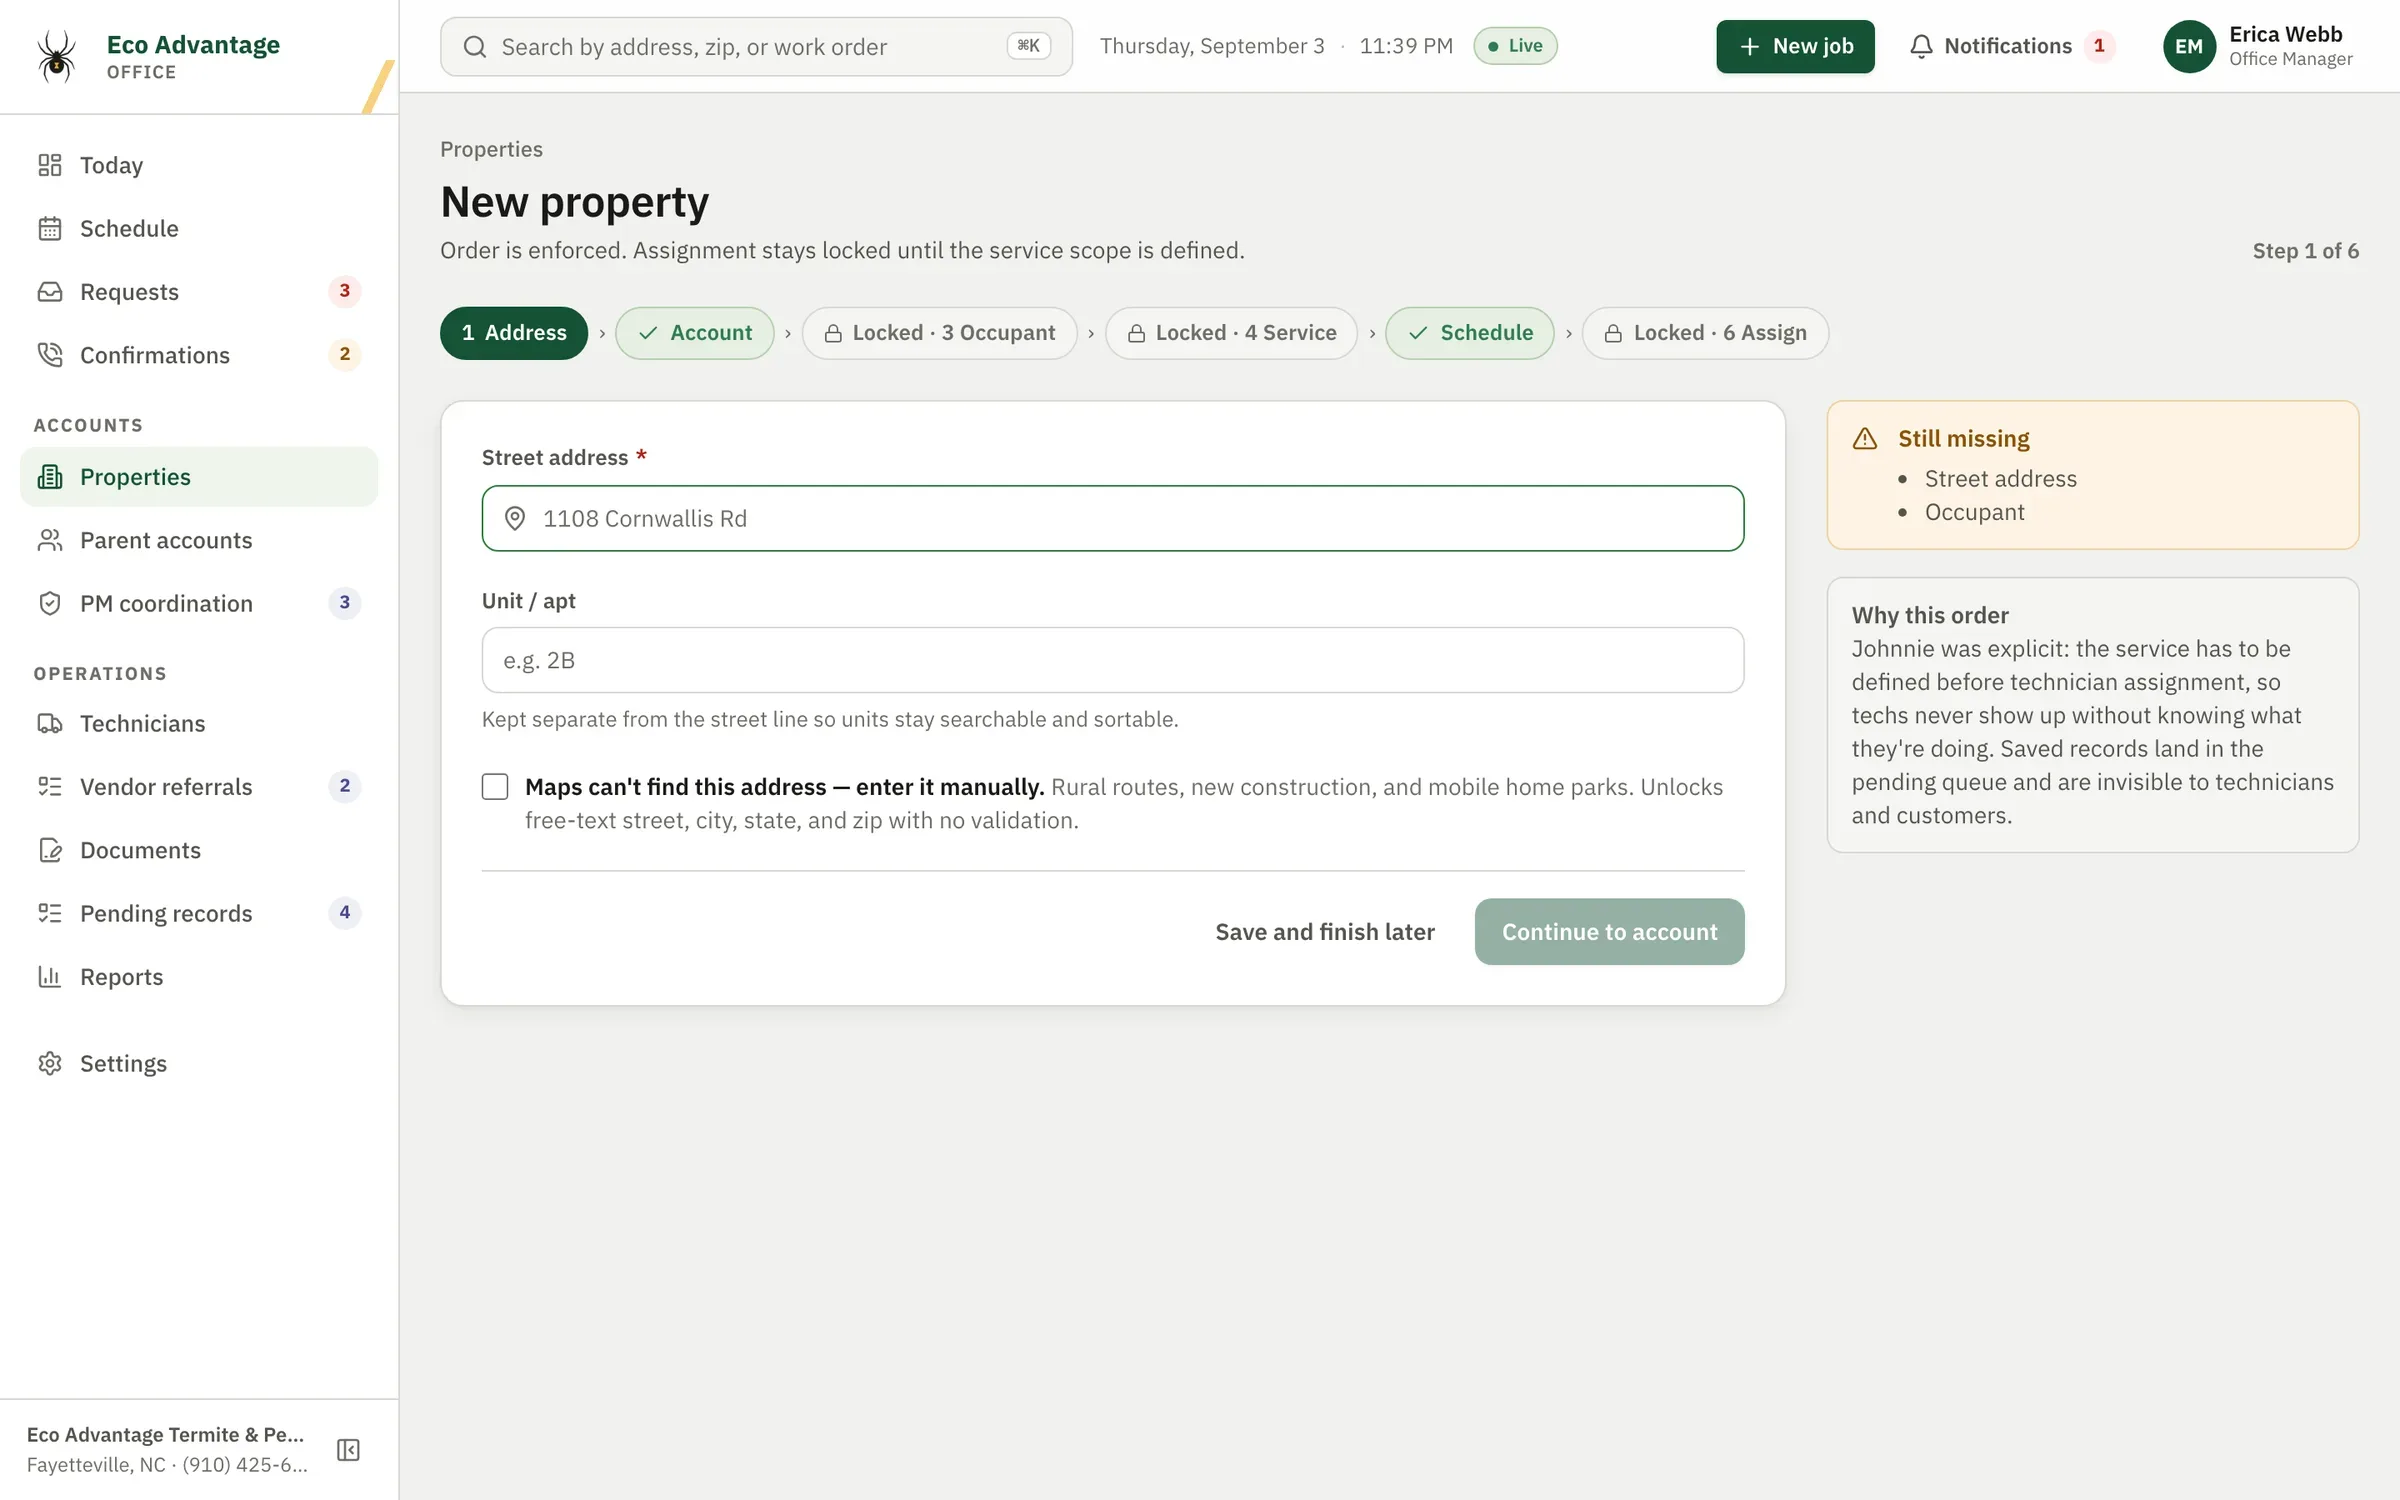The image size is (2400, 1500).
Task: Click the Eco Advantage spider logo
Action: coord(56,55)
